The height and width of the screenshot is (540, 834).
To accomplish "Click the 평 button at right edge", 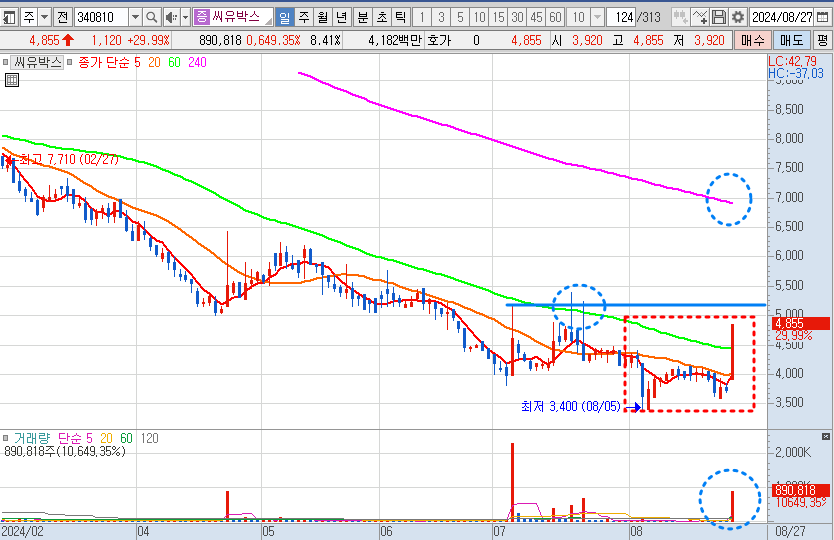I will pos(823,40).
